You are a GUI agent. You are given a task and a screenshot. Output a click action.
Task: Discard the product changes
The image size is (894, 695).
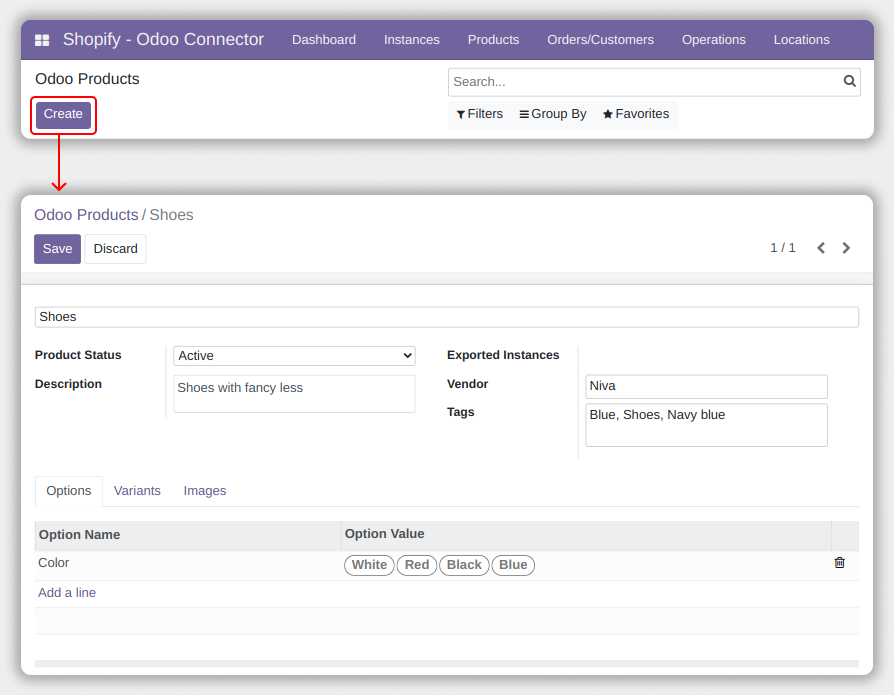coord(115,249)
